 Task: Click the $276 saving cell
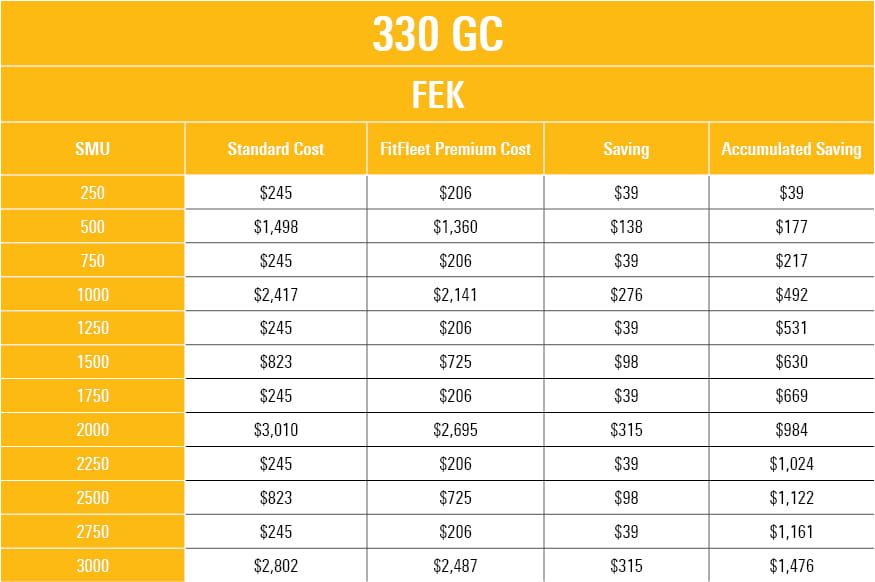(x=626, y=295)
